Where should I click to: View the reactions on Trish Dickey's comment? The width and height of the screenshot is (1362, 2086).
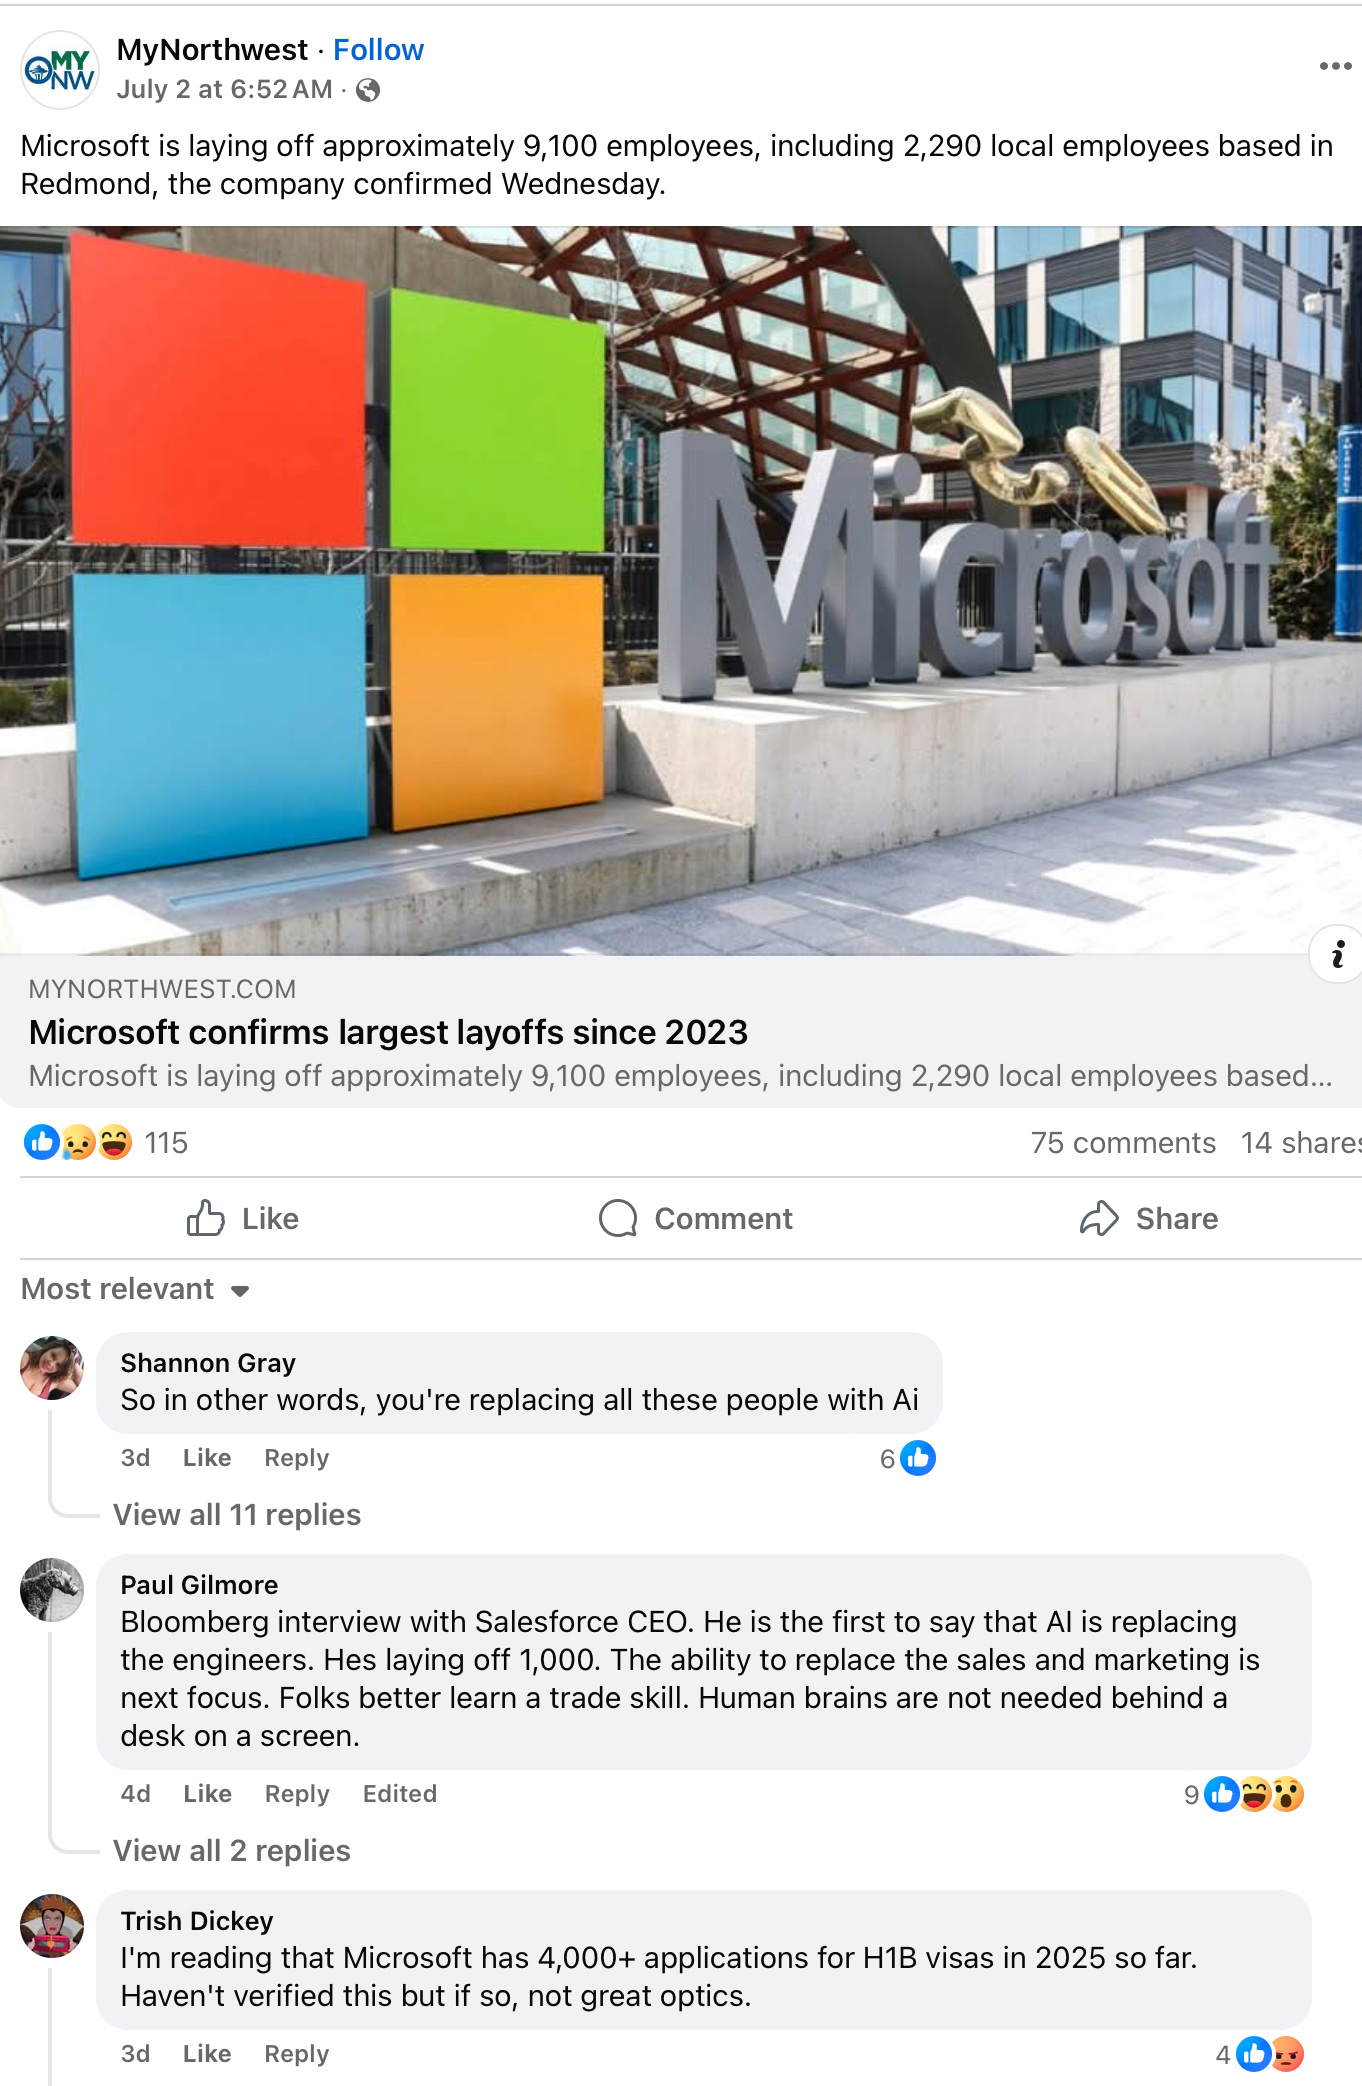coord(1260,2054)
